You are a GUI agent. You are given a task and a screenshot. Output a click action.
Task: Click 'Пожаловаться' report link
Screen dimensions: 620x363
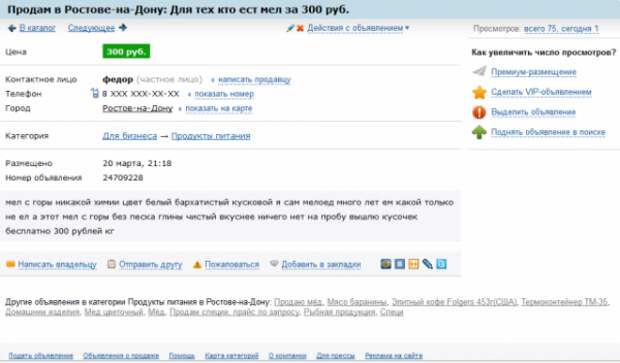coord(232,265)
